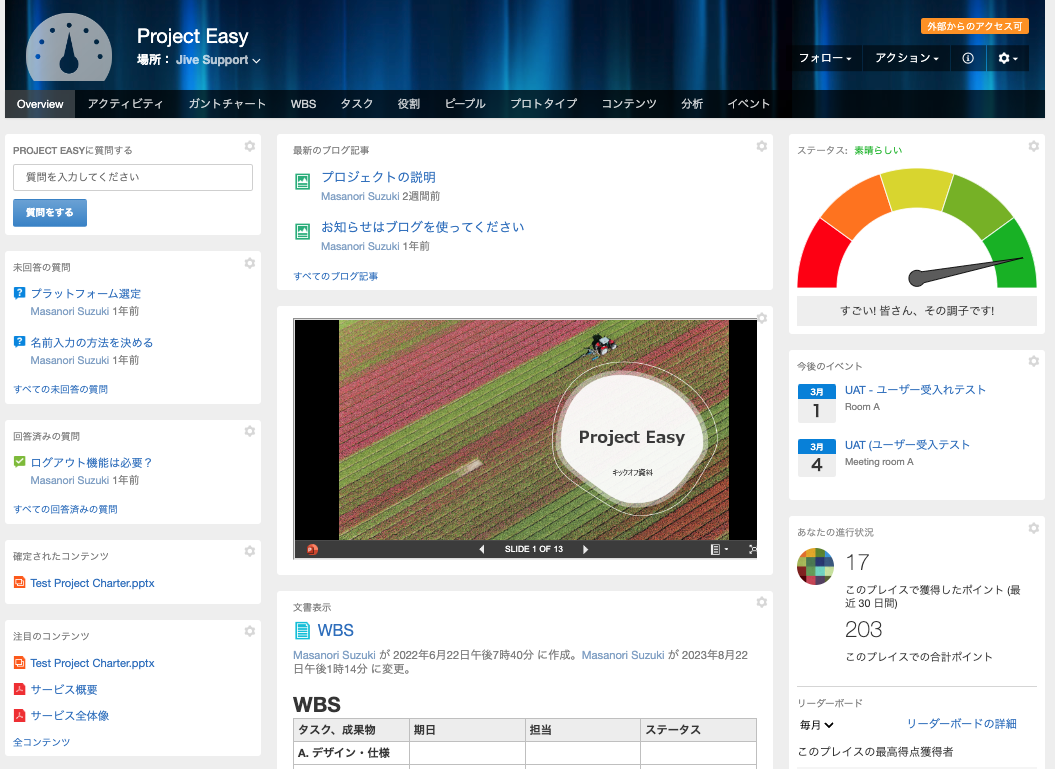Go to the previous slide in the viewer
1055x769 pixels.
click(481, 549)
